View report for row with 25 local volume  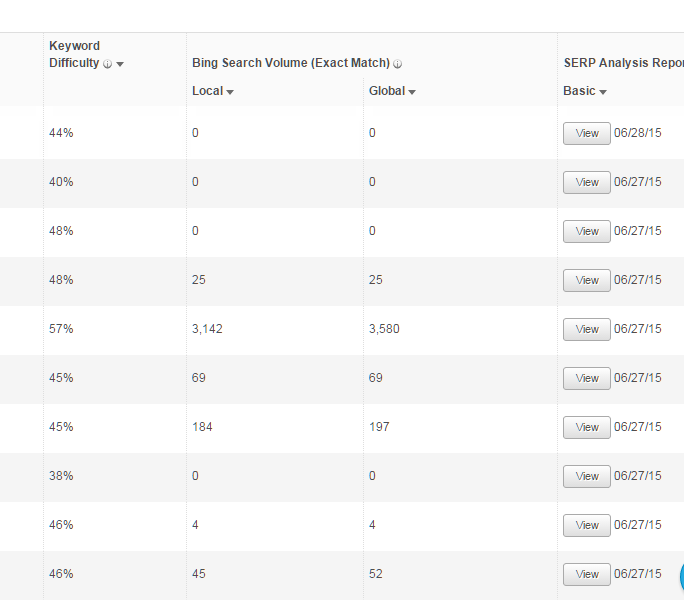tap(587, 280)
